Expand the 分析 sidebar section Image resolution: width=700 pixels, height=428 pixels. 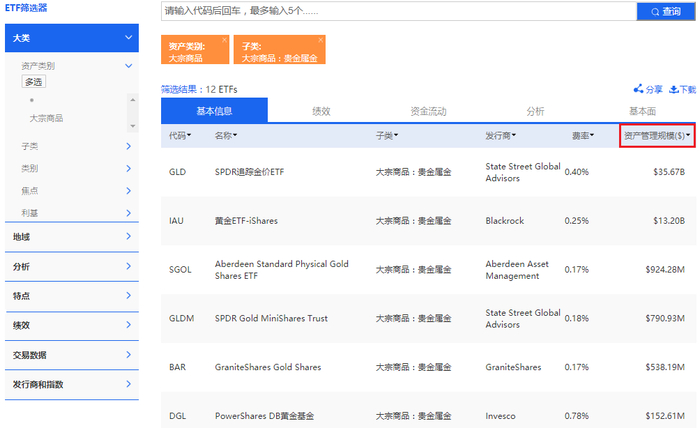[x=72, y=266]
